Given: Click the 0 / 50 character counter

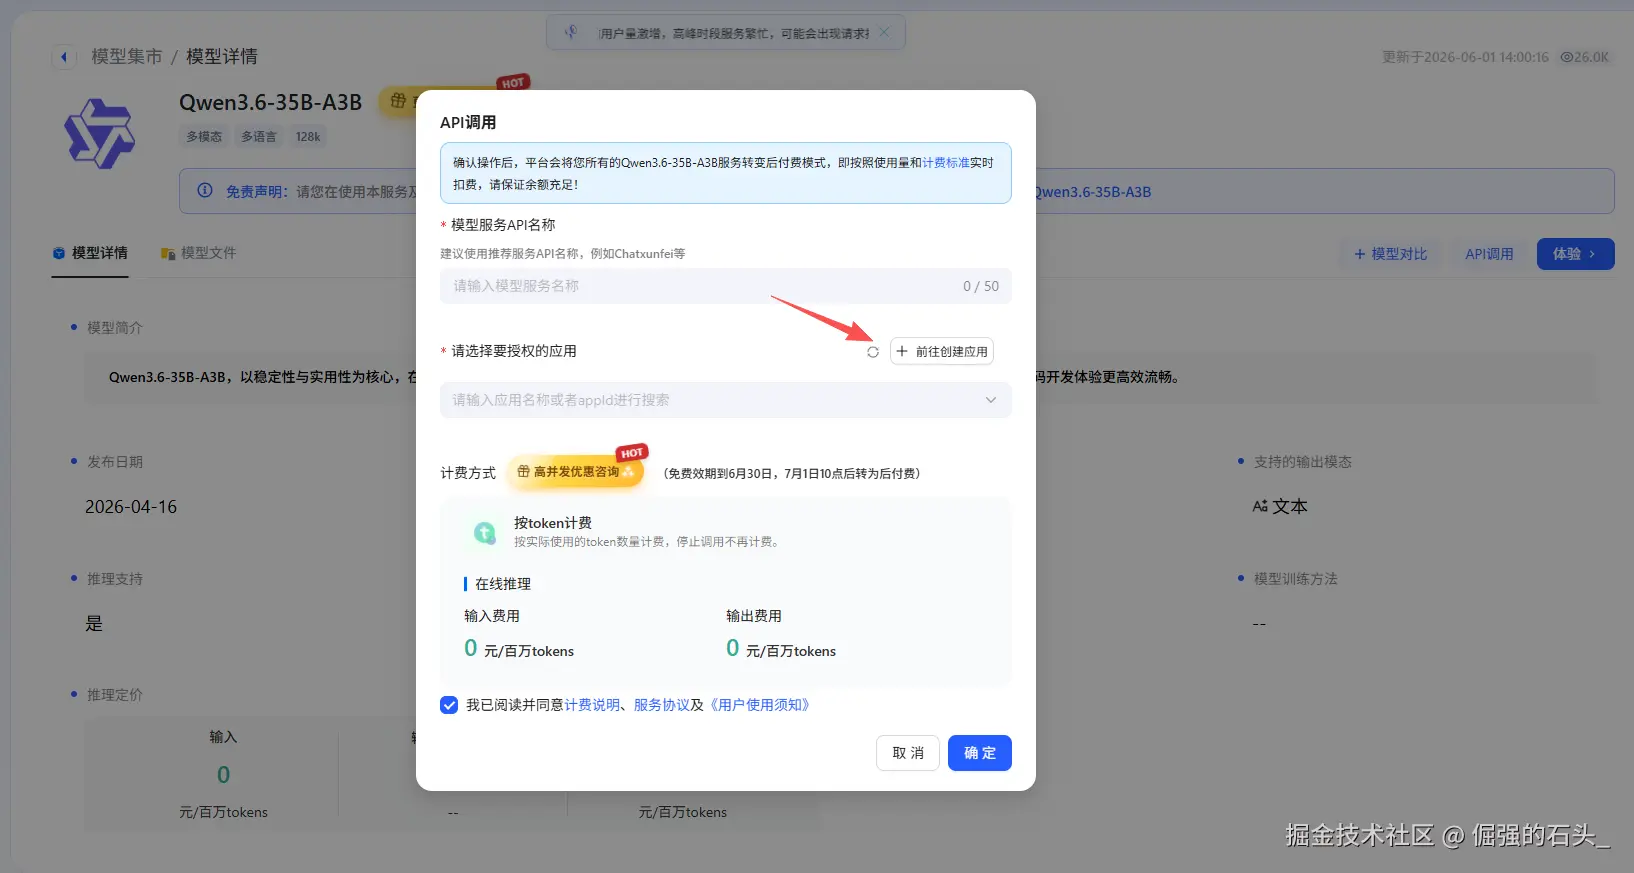Looking at the screenshot, I should coord(981,286).
